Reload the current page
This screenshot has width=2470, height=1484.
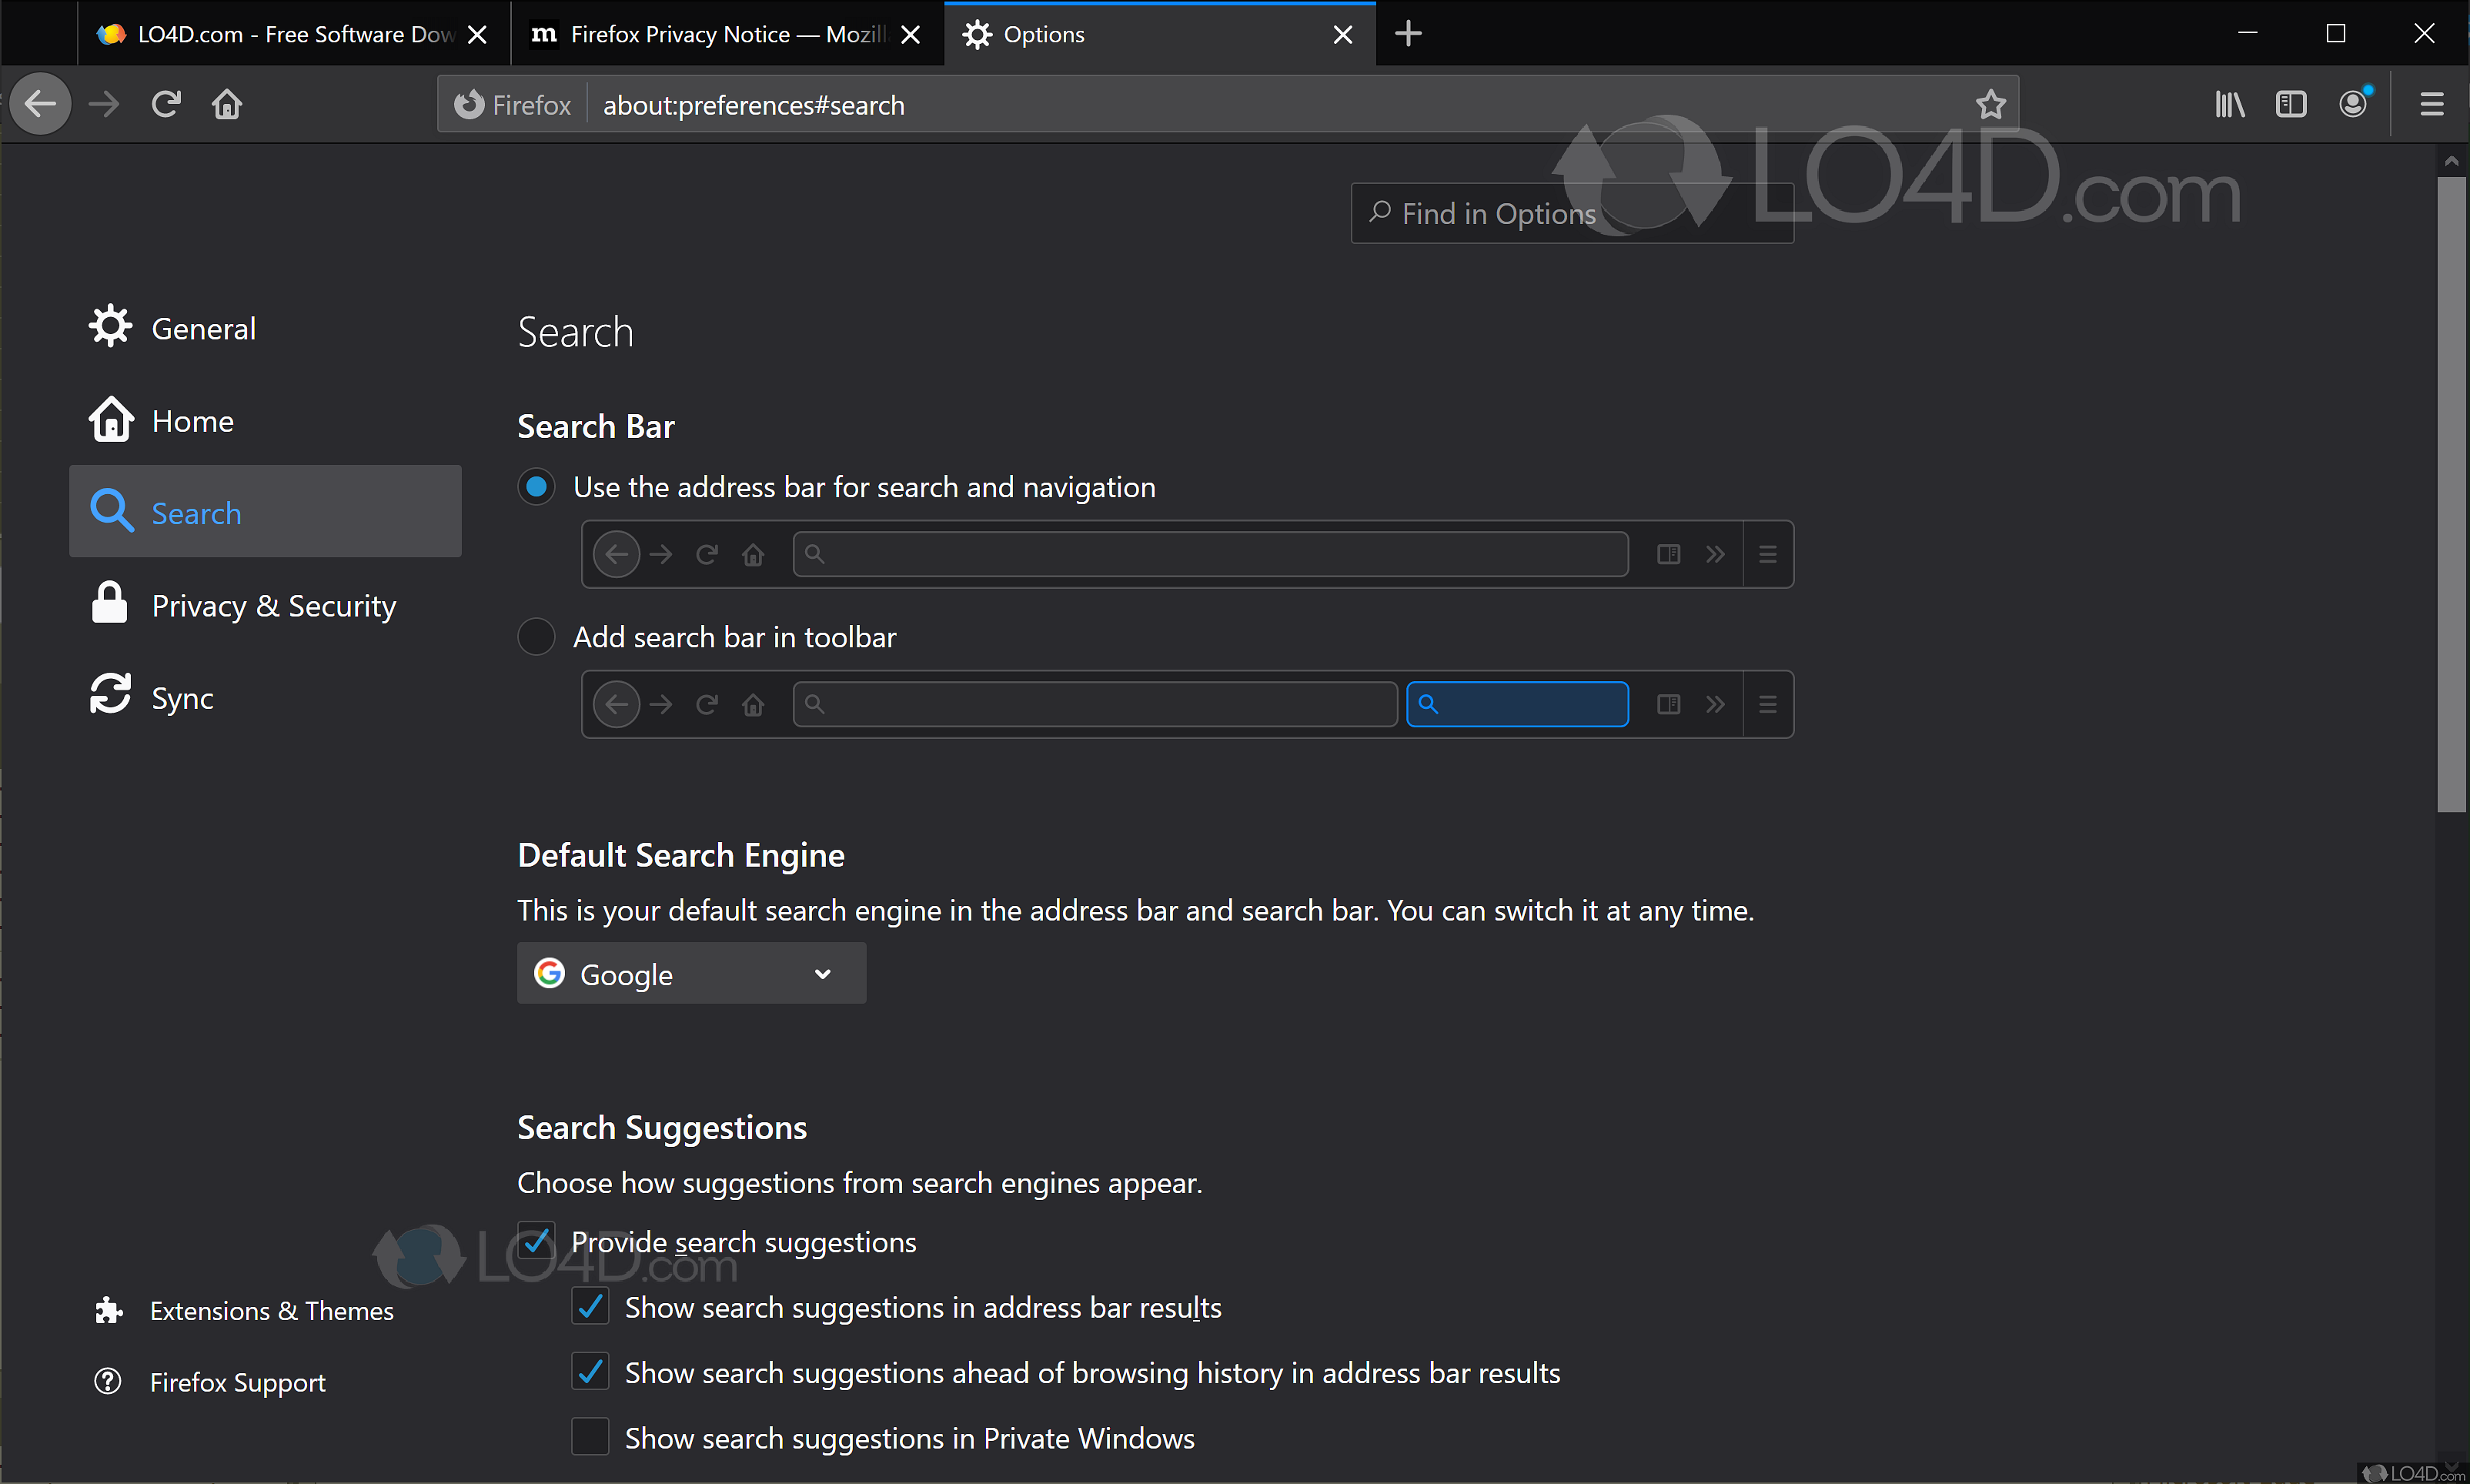pos(165,104)
